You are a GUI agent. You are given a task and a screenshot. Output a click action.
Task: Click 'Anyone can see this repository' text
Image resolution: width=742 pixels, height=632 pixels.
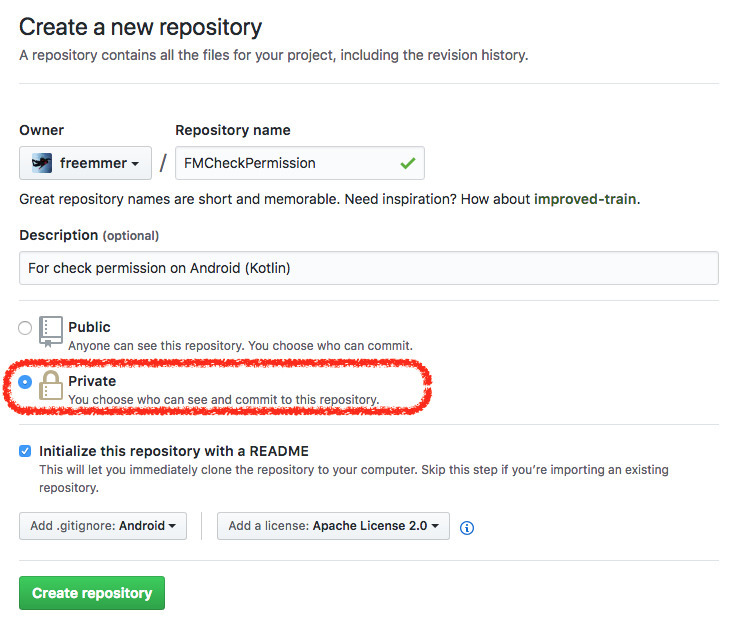click(240, 346)
